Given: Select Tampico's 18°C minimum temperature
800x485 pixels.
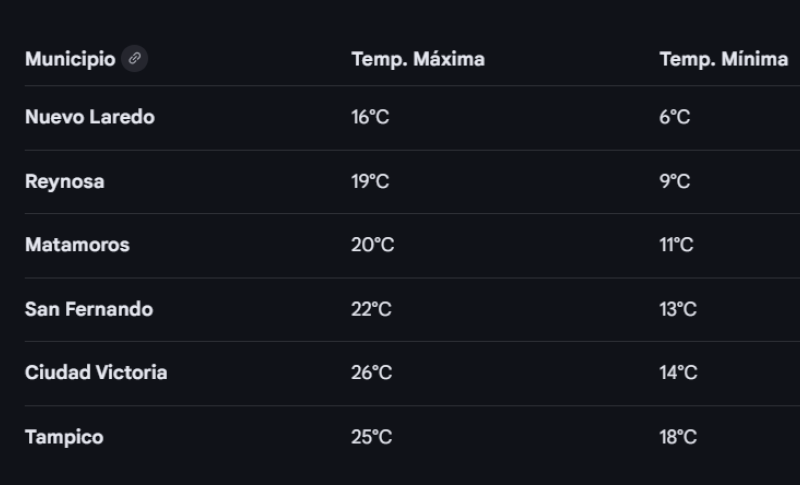Looking at the screenshot, I should 678,437.
